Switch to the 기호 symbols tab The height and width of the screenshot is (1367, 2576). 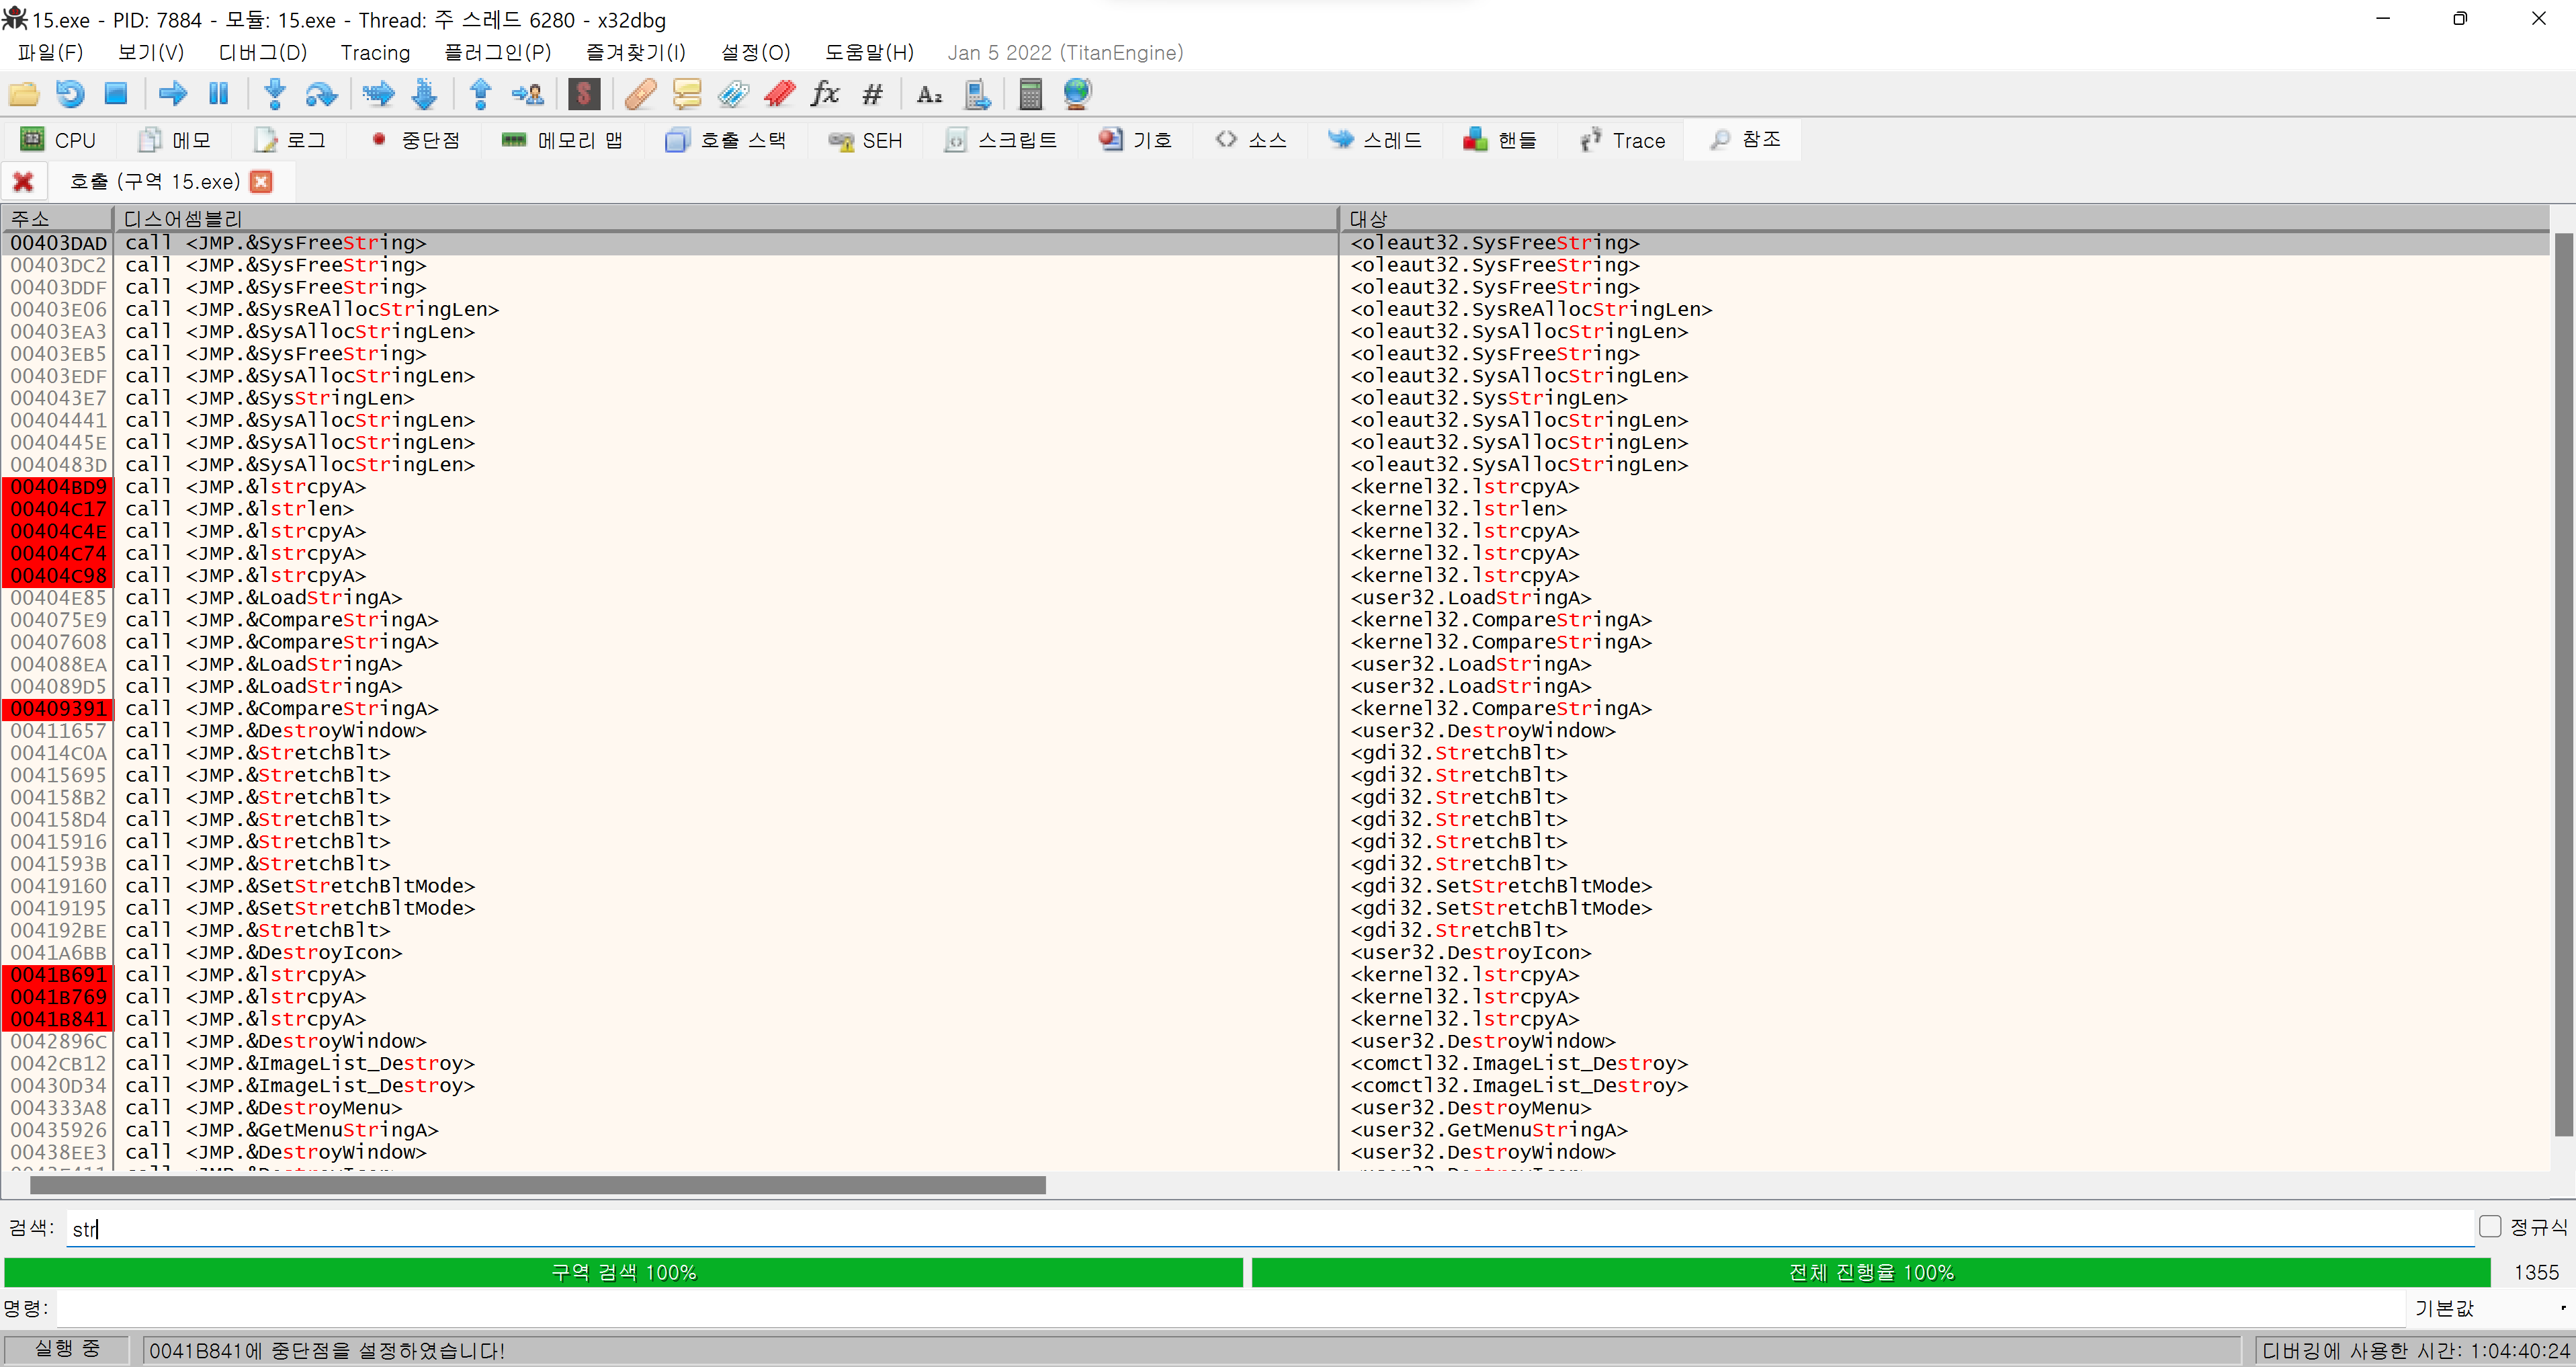(1135, 140)
